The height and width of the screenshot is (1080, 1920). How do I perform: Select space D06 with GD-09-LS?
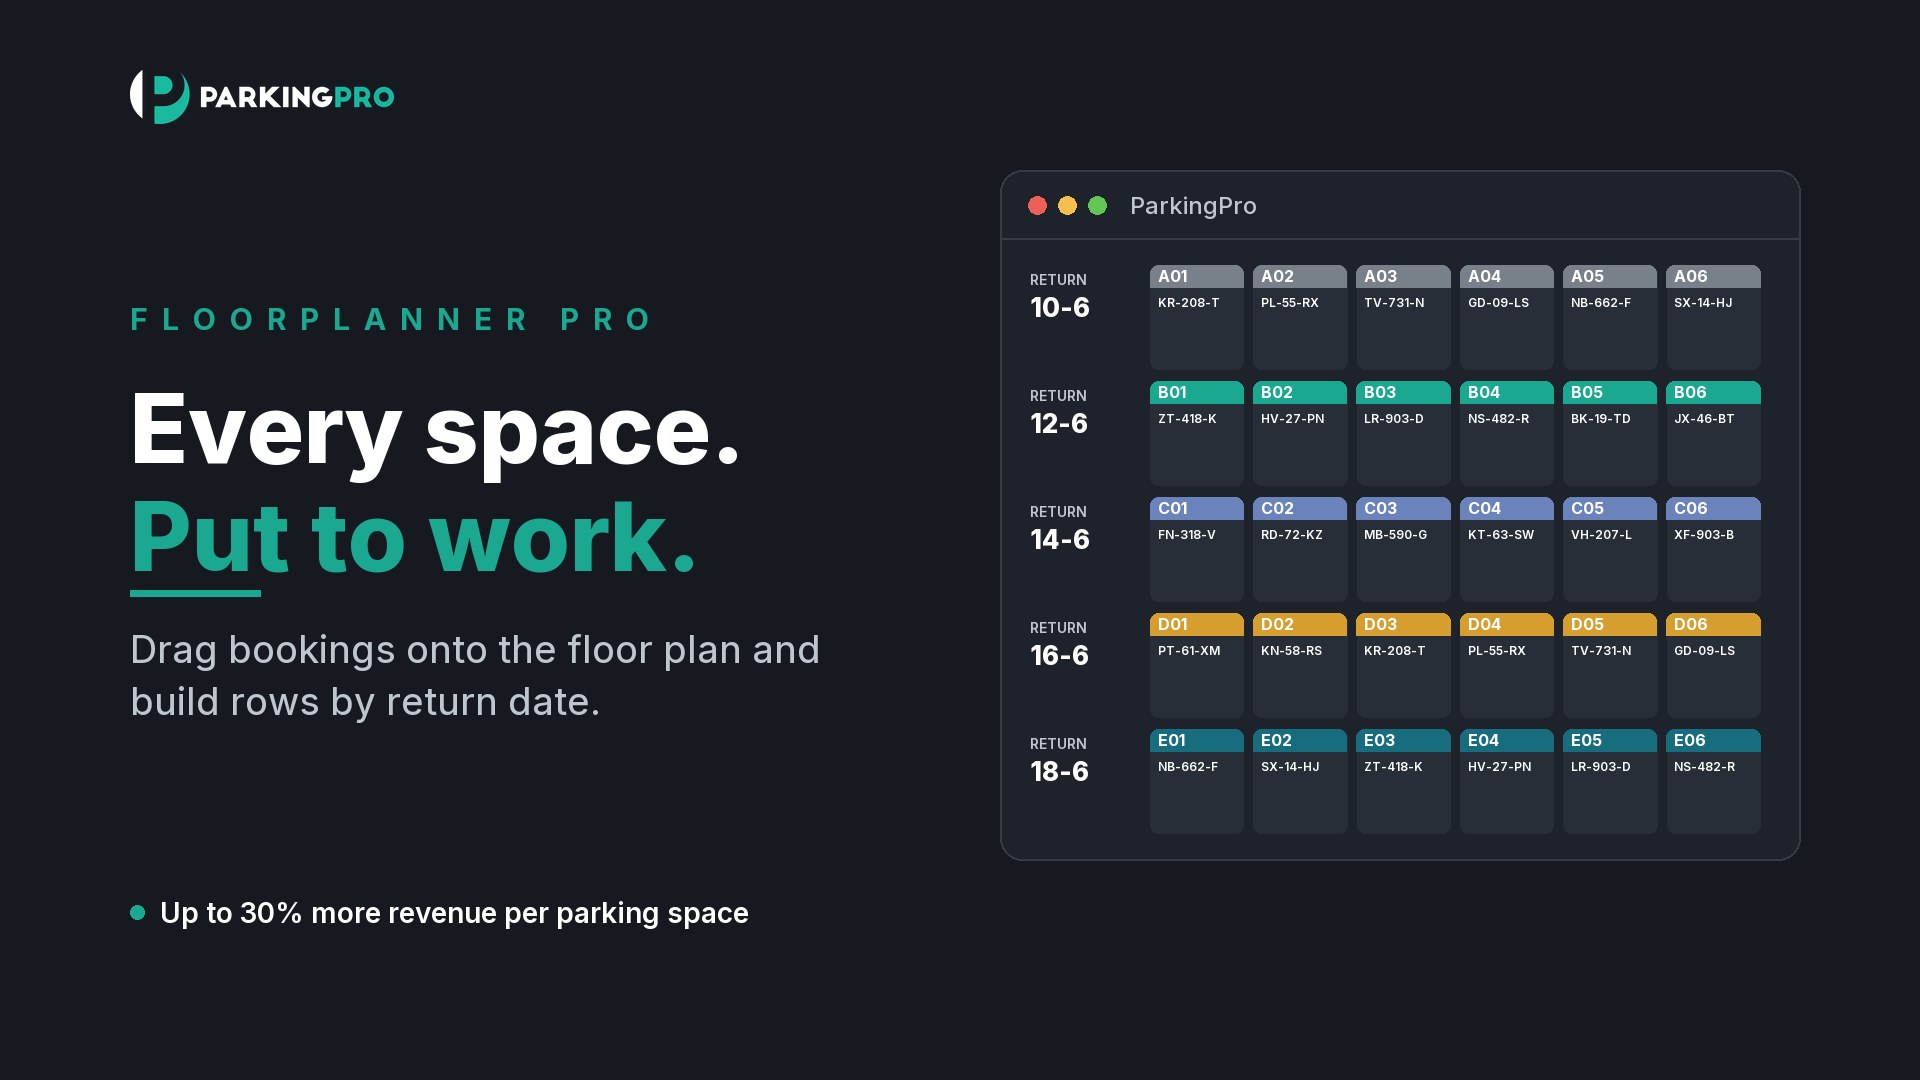pyautogui.click(x=1713, y=665)
